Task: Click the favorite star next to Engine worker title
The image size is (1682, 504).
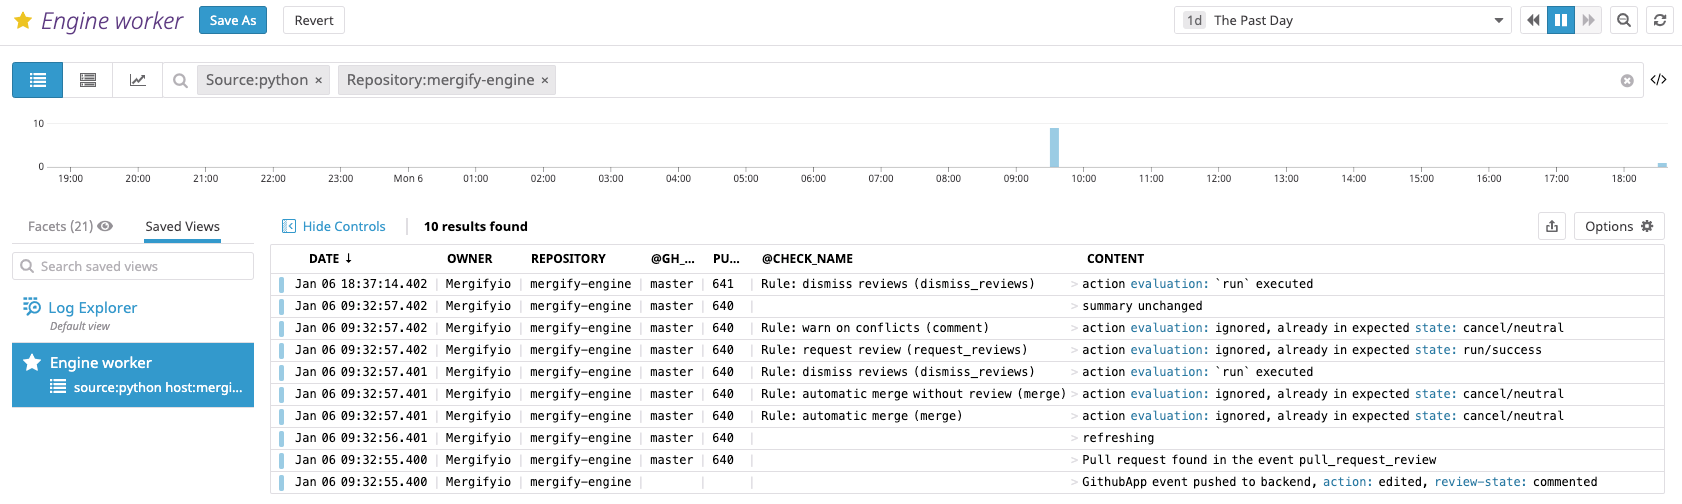Action: pos(23,21)
